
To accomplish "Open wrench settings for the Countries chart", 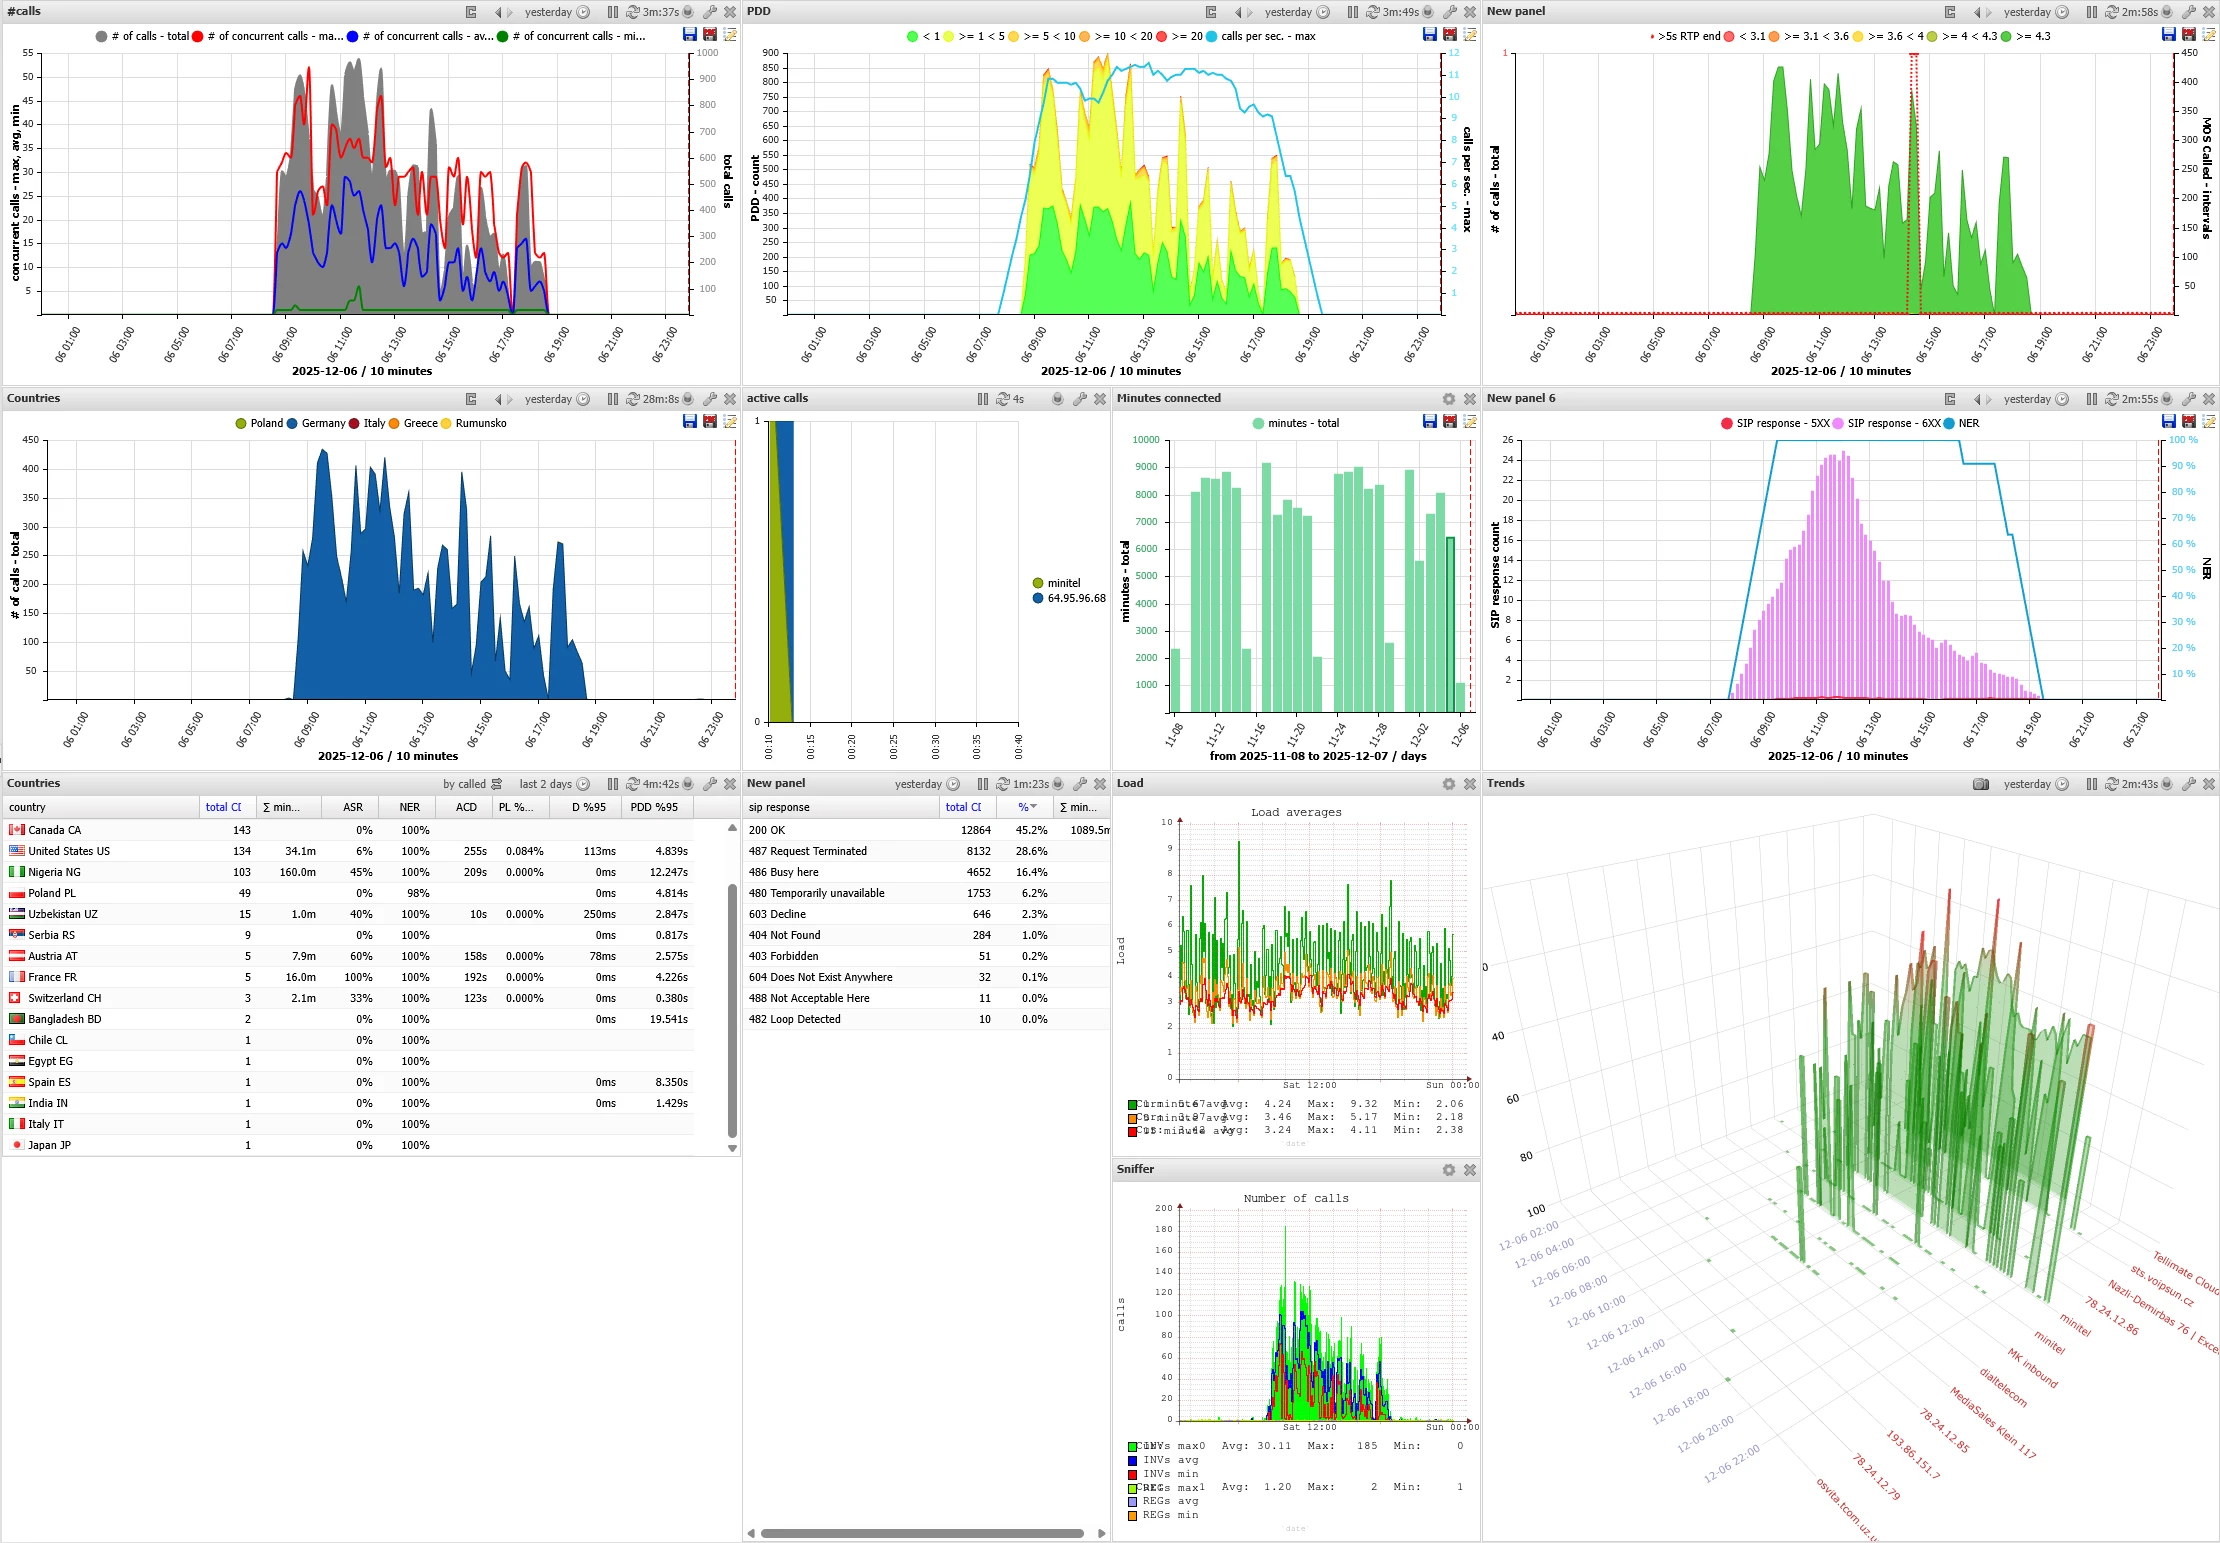I will [709, 398].
